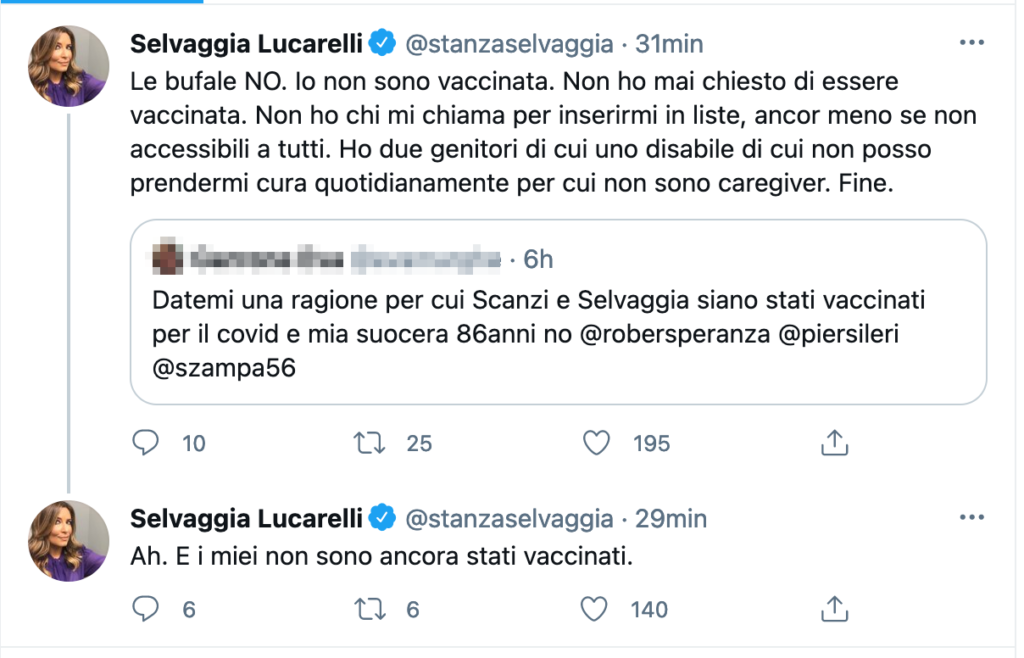The image size is (1024, 658).
Task: Retweet the second tweet with 6 retweets
Action: [x=370, y=608]
